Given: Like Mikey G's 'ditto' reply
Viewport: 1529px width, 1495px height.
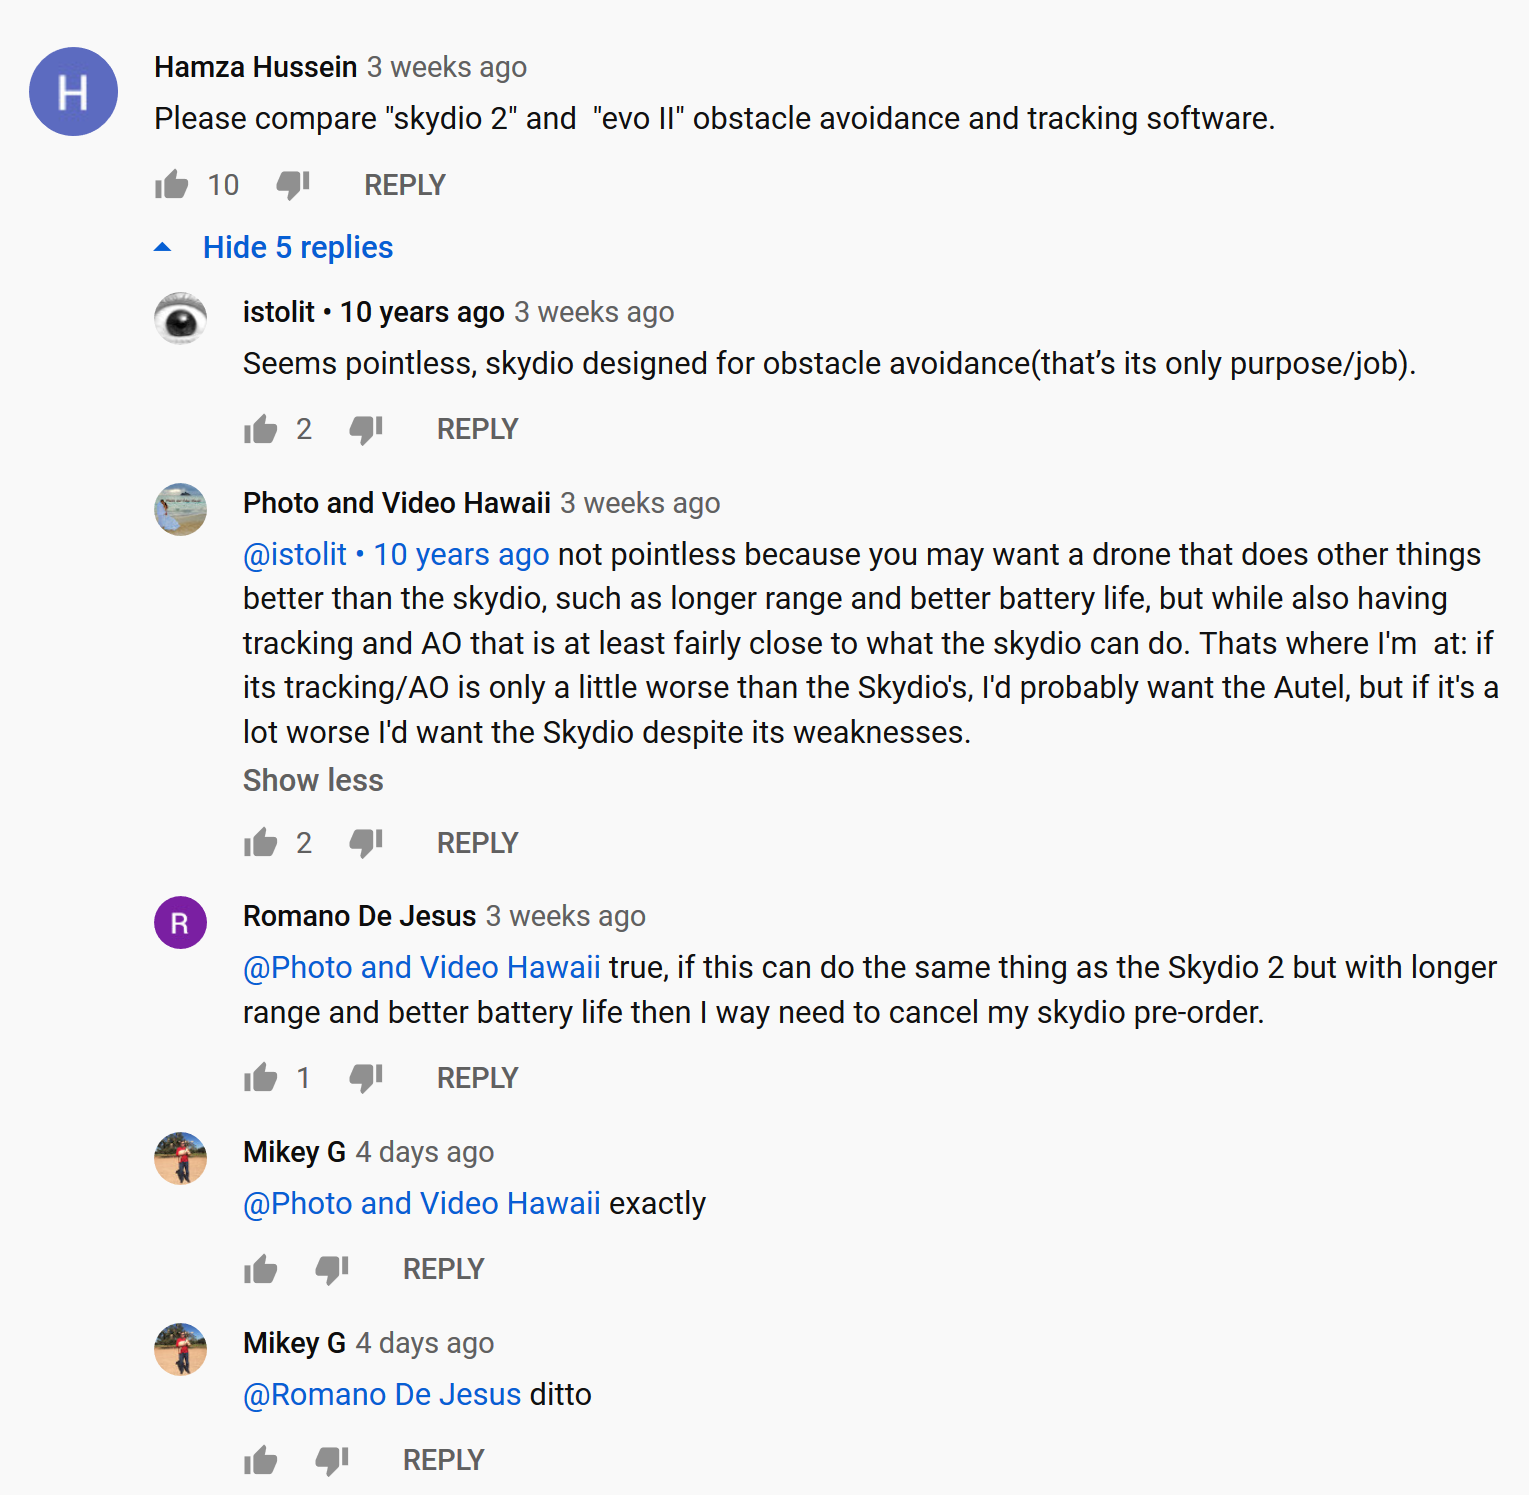Looking at the screenshot, I should [260, 1460].
